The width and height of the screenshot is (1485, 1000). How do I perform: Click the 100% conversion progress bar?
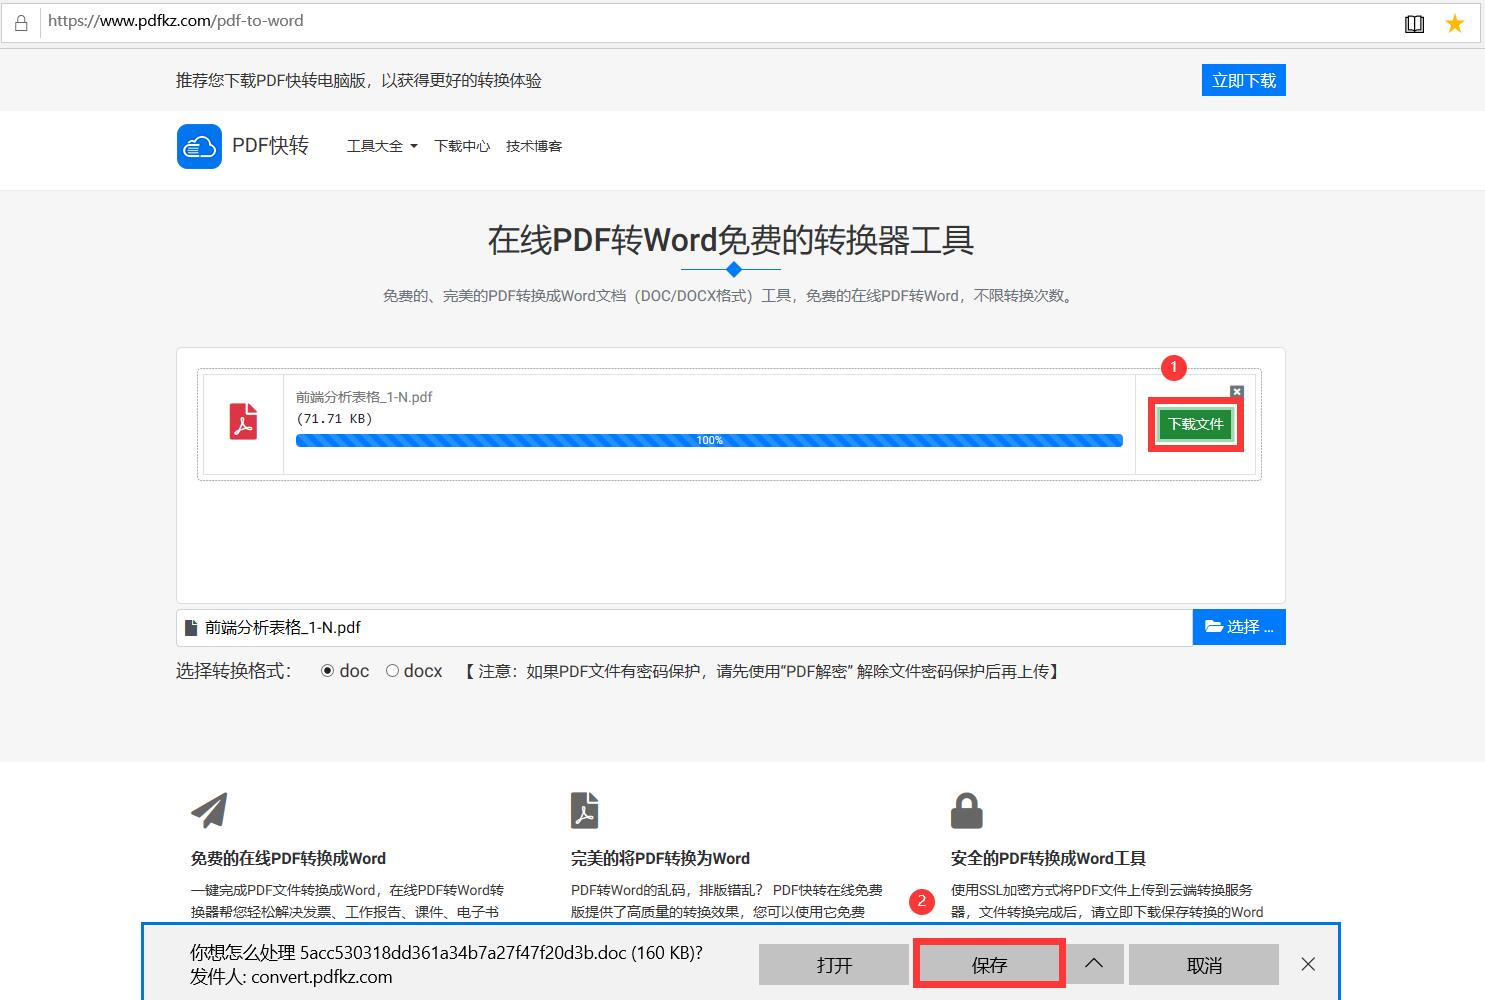(x=709, y=440)
